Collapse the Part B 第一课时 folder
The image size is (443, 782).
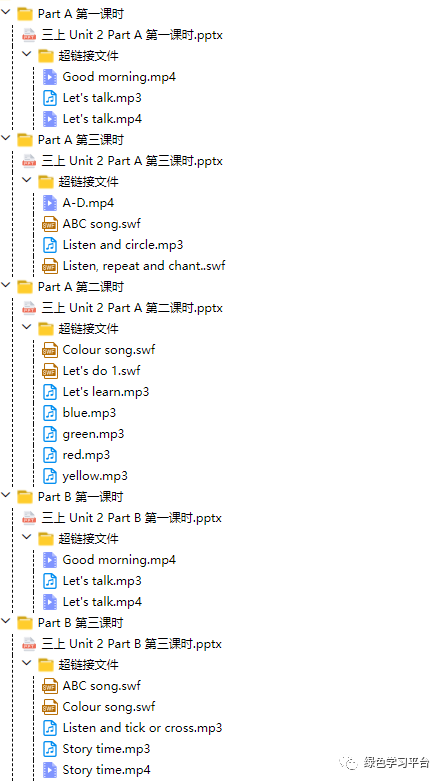pyautogui.click(x=6, y=496)
